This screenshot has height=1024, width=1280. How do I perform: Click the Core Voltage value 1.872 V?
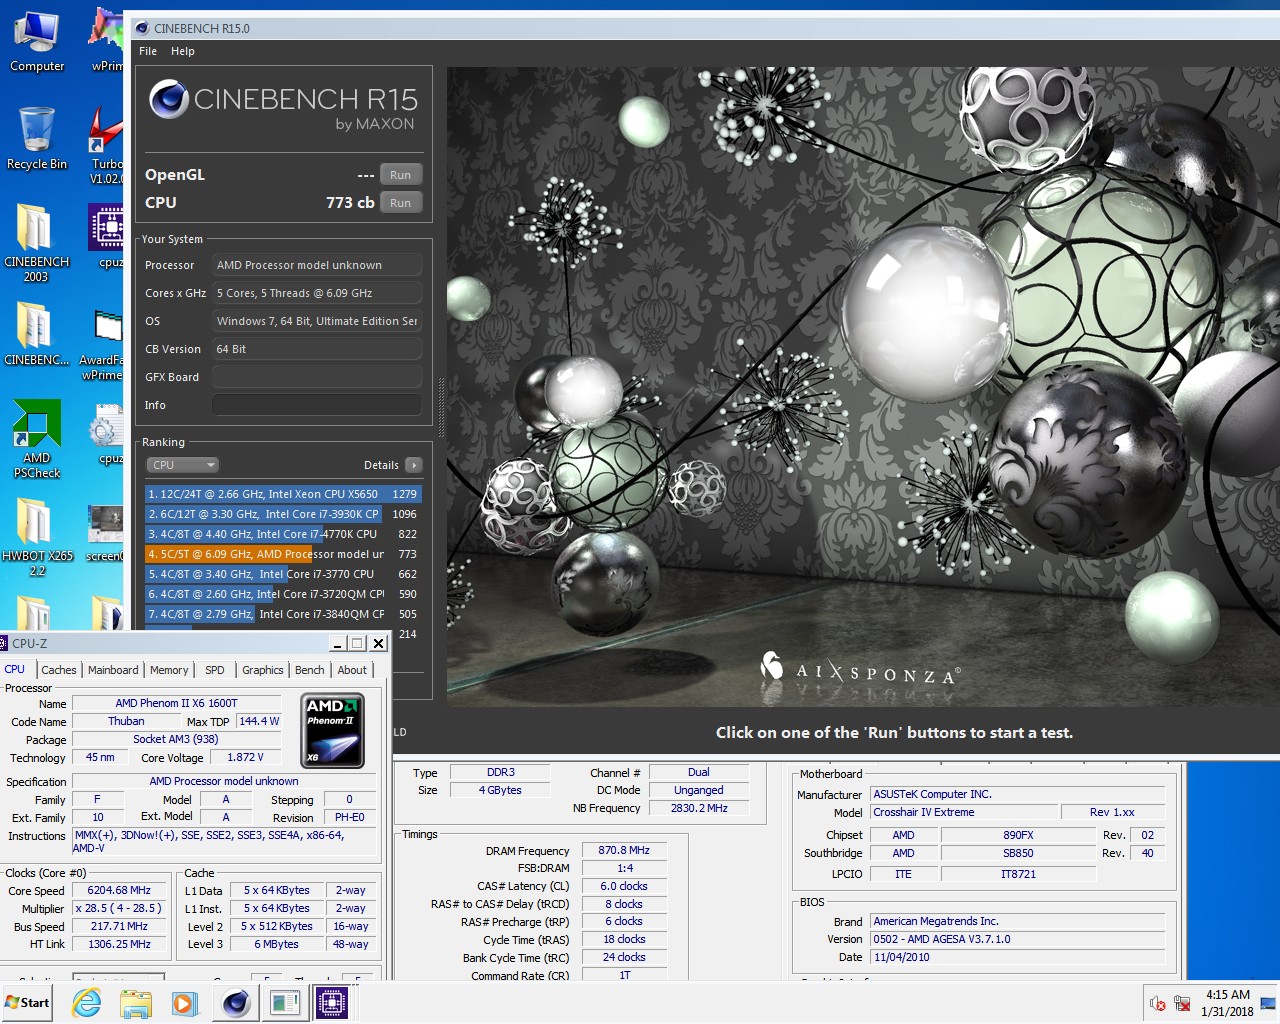245,757
